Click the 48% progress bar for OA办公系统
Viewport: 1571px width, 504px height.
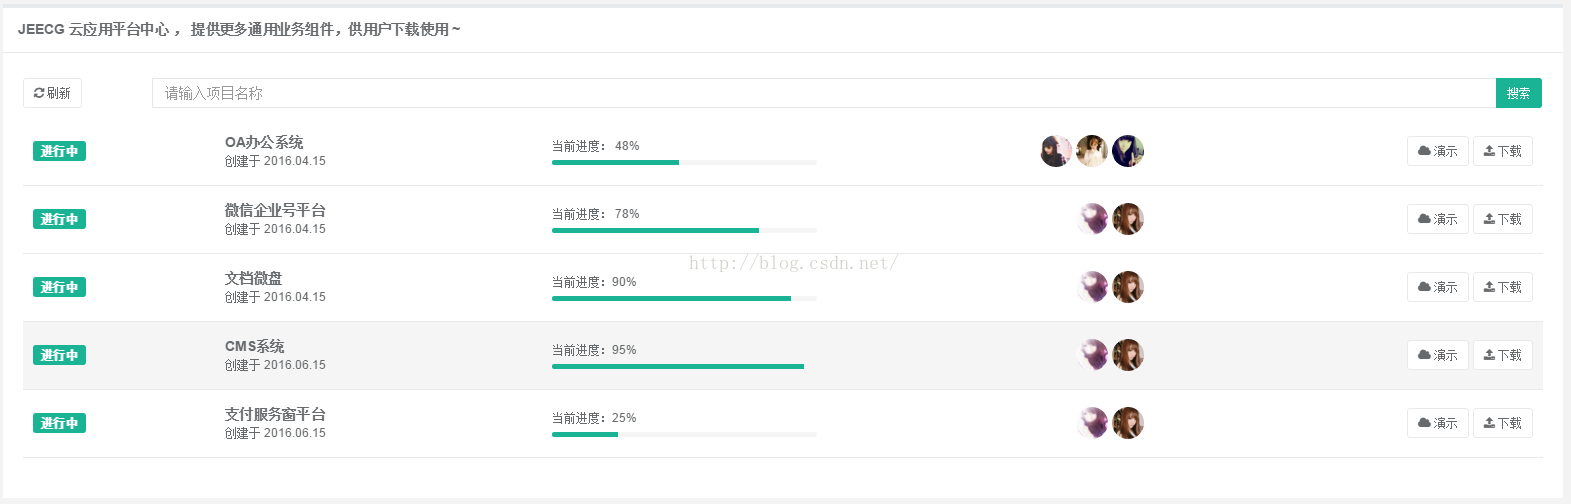point(684,162)
